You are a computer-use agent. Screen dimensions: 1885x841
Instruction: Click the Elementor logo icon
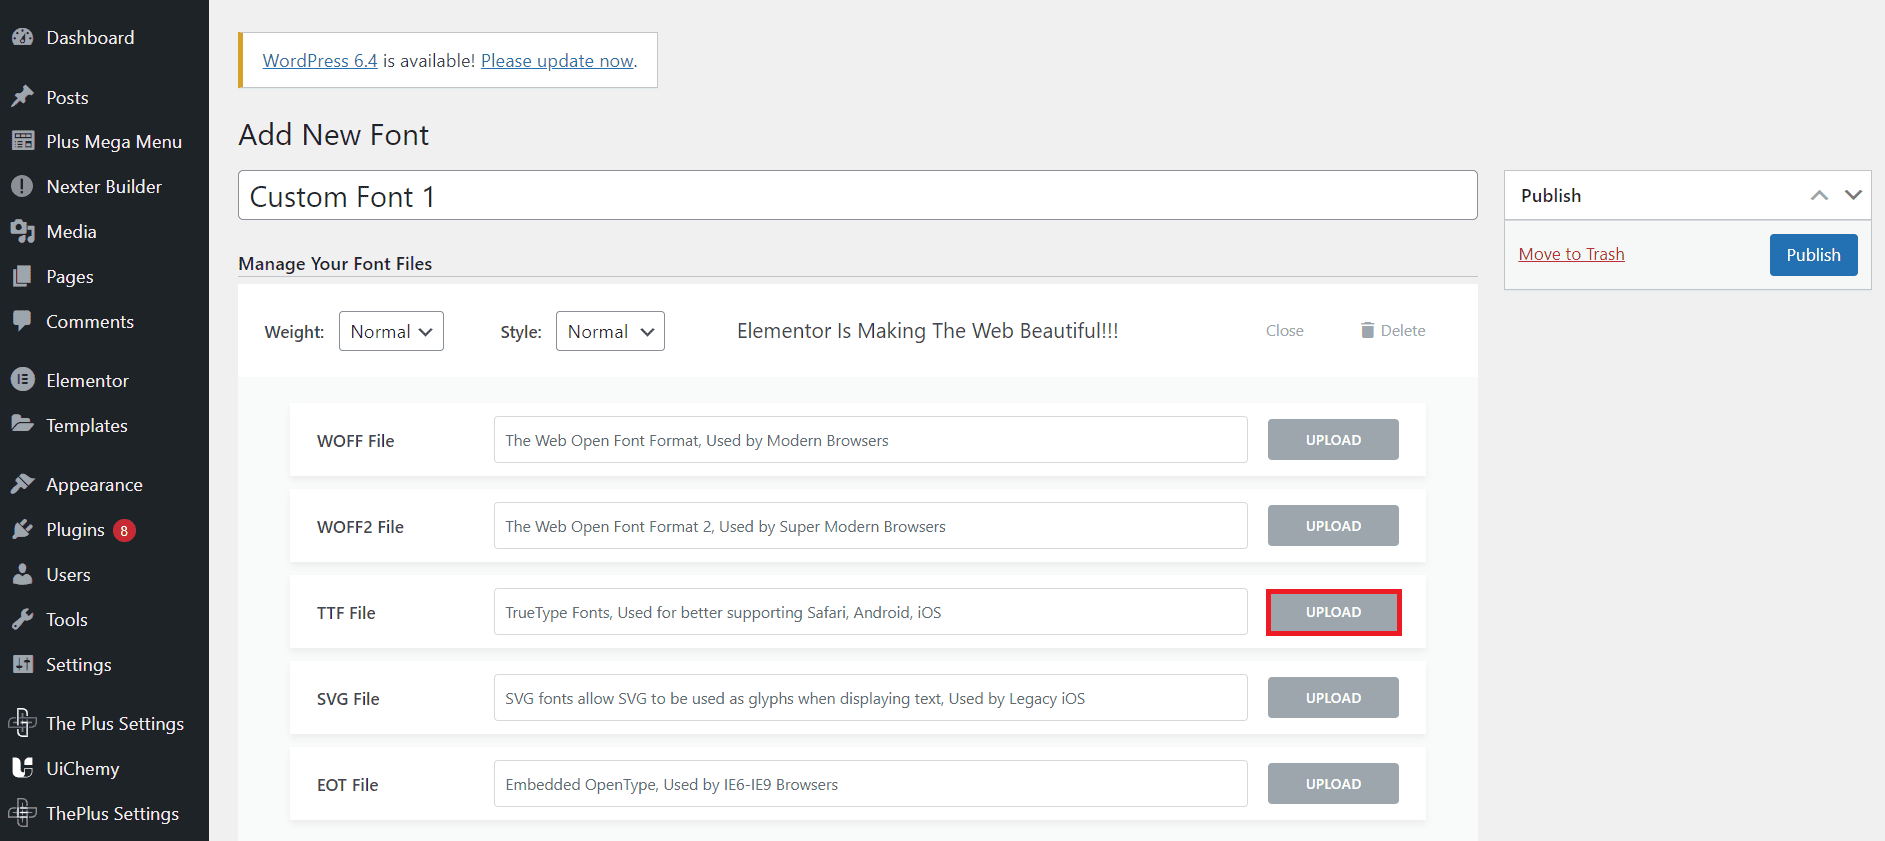click(22, 380)
